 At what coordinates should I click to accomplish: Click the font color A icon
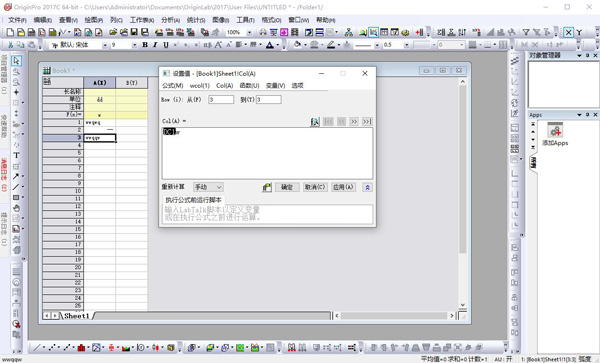tap(270, 45)
